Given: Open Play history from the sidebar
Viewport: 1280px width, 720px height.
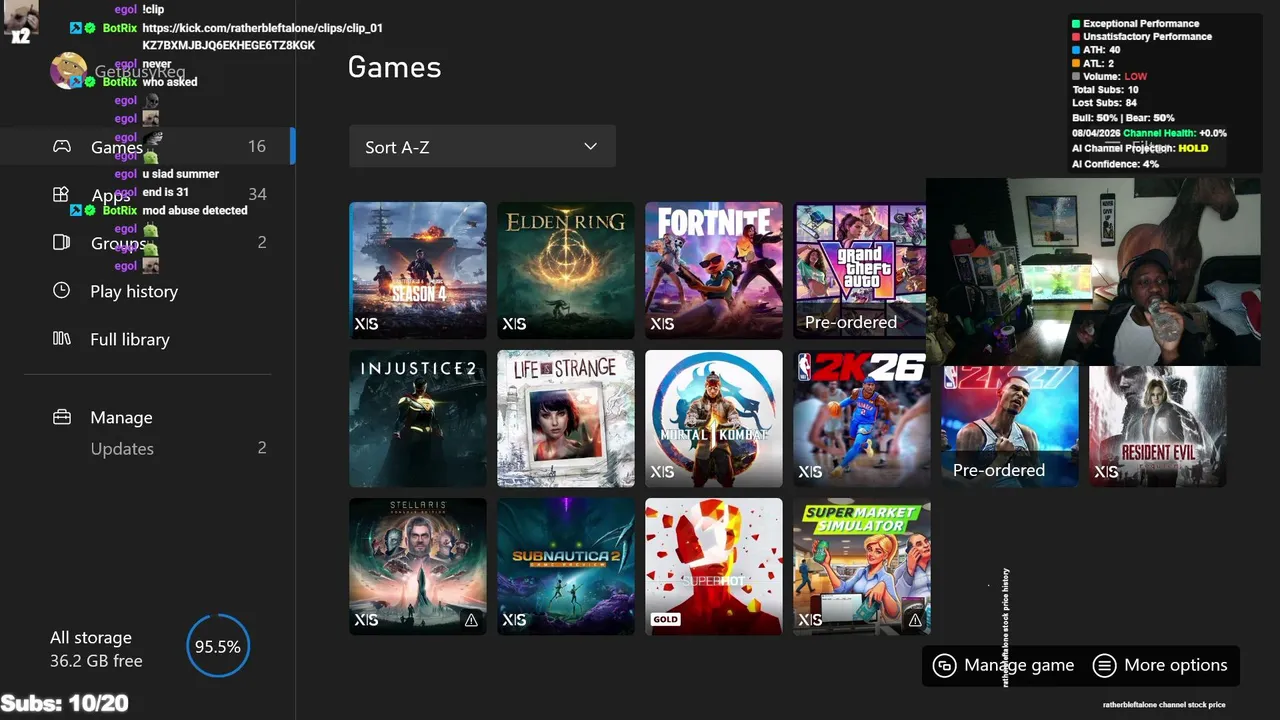Looking at the screenshot, I should [134, 291].
